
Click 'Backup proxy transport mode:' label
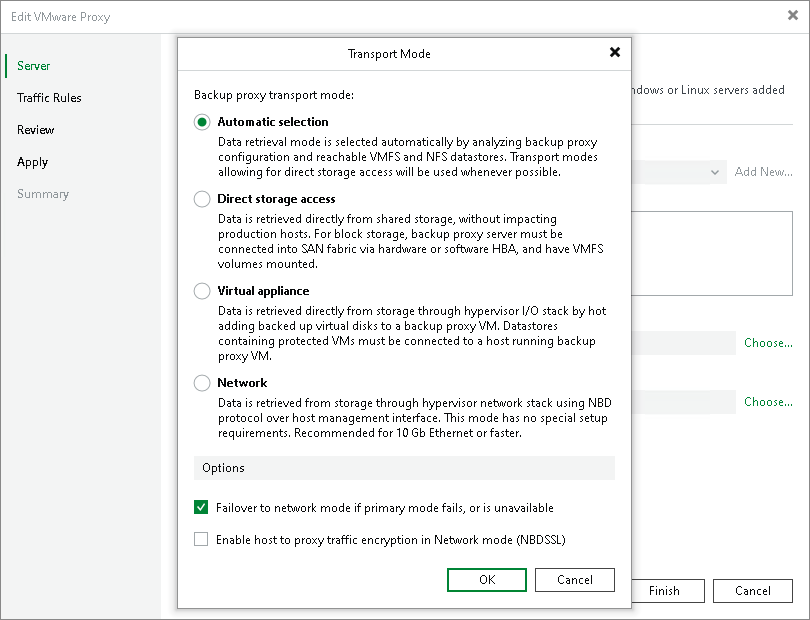click(274, 95)
